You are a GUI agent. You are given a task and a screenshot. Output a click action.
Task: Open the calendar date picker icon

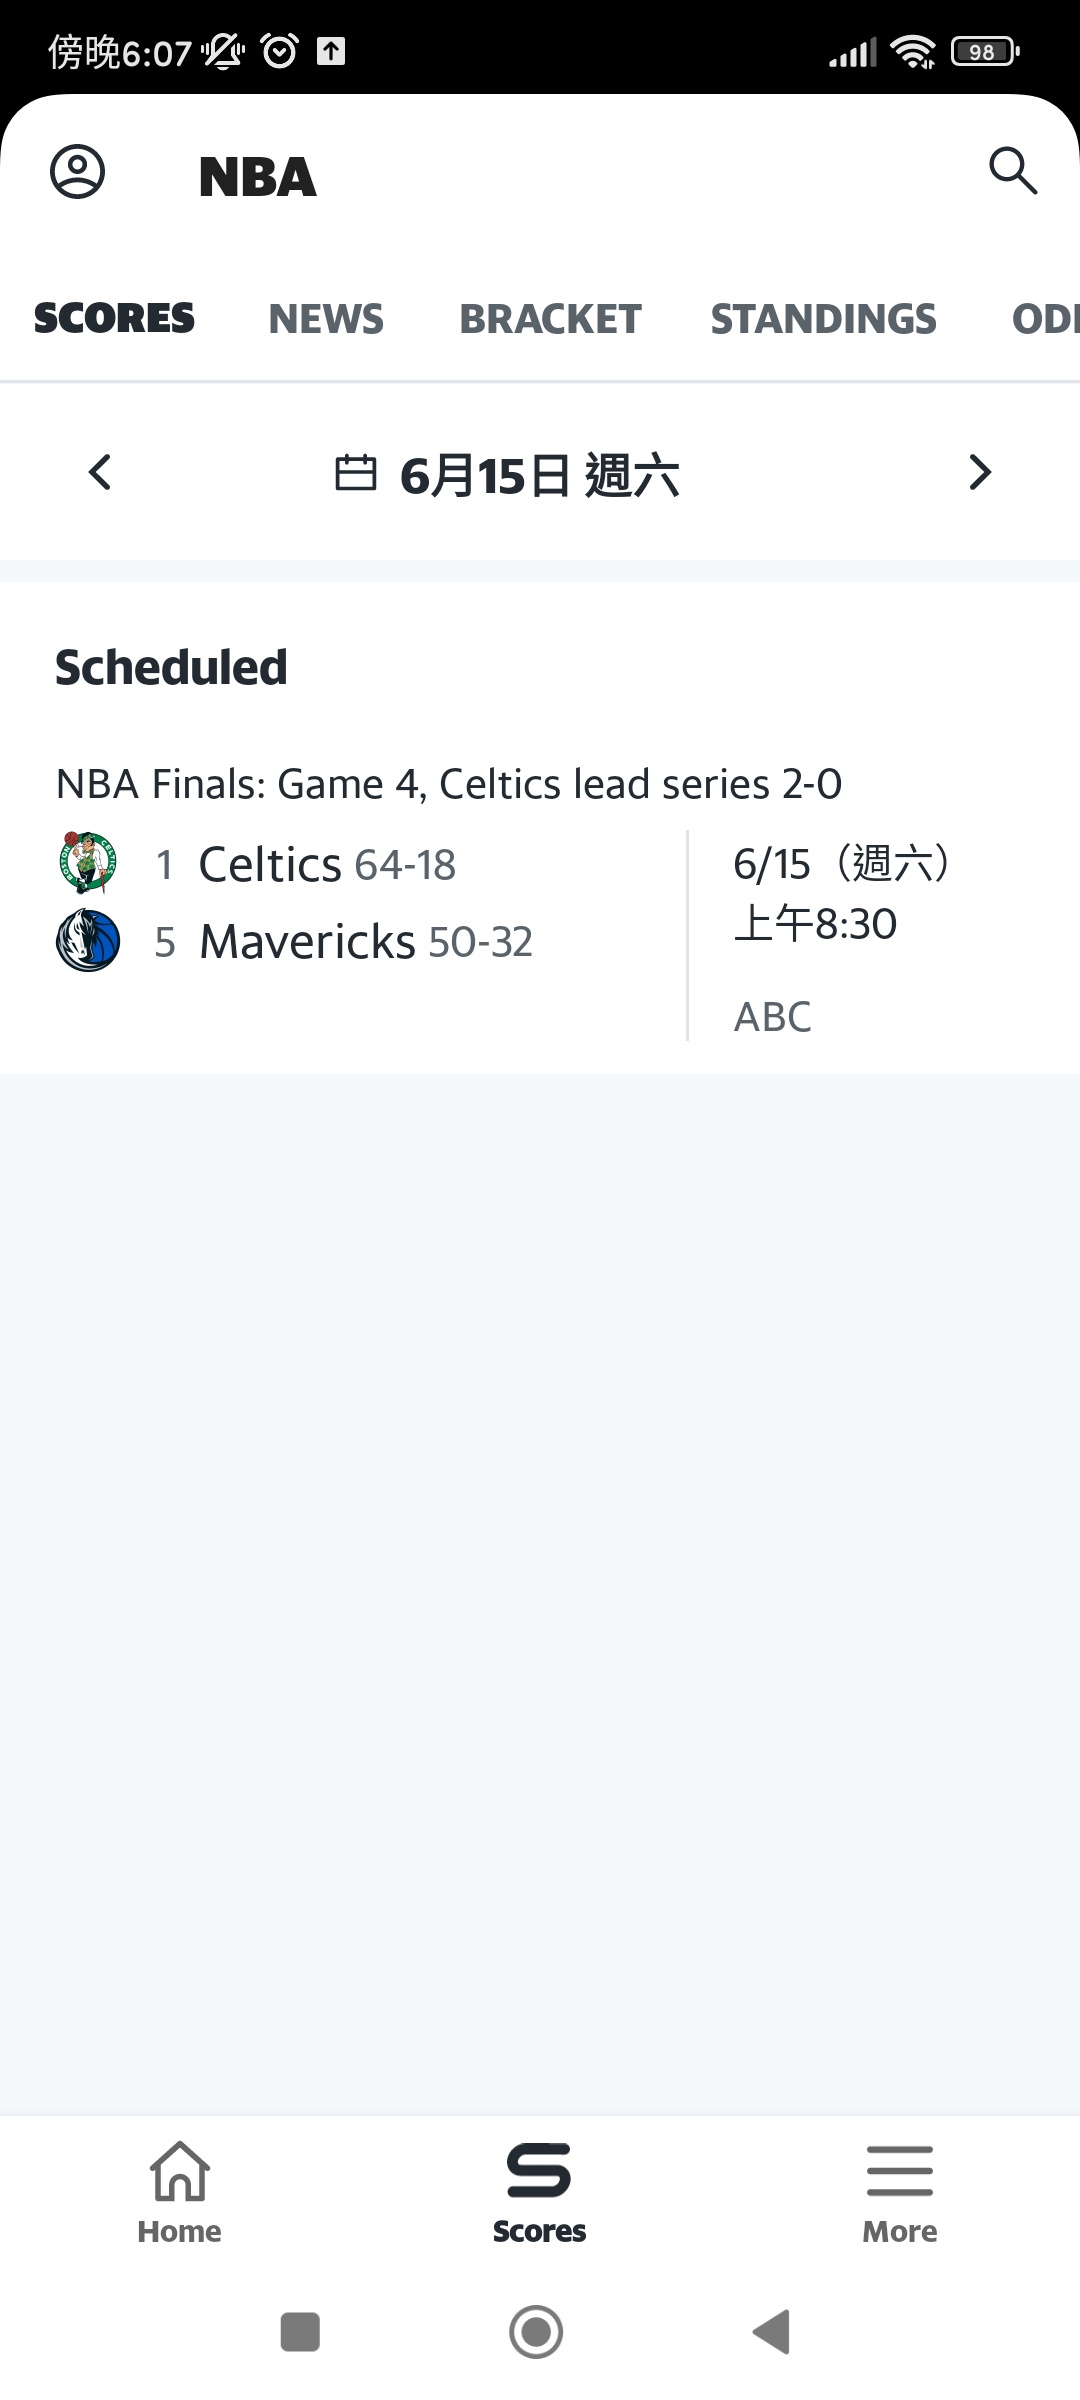[355, 473]
